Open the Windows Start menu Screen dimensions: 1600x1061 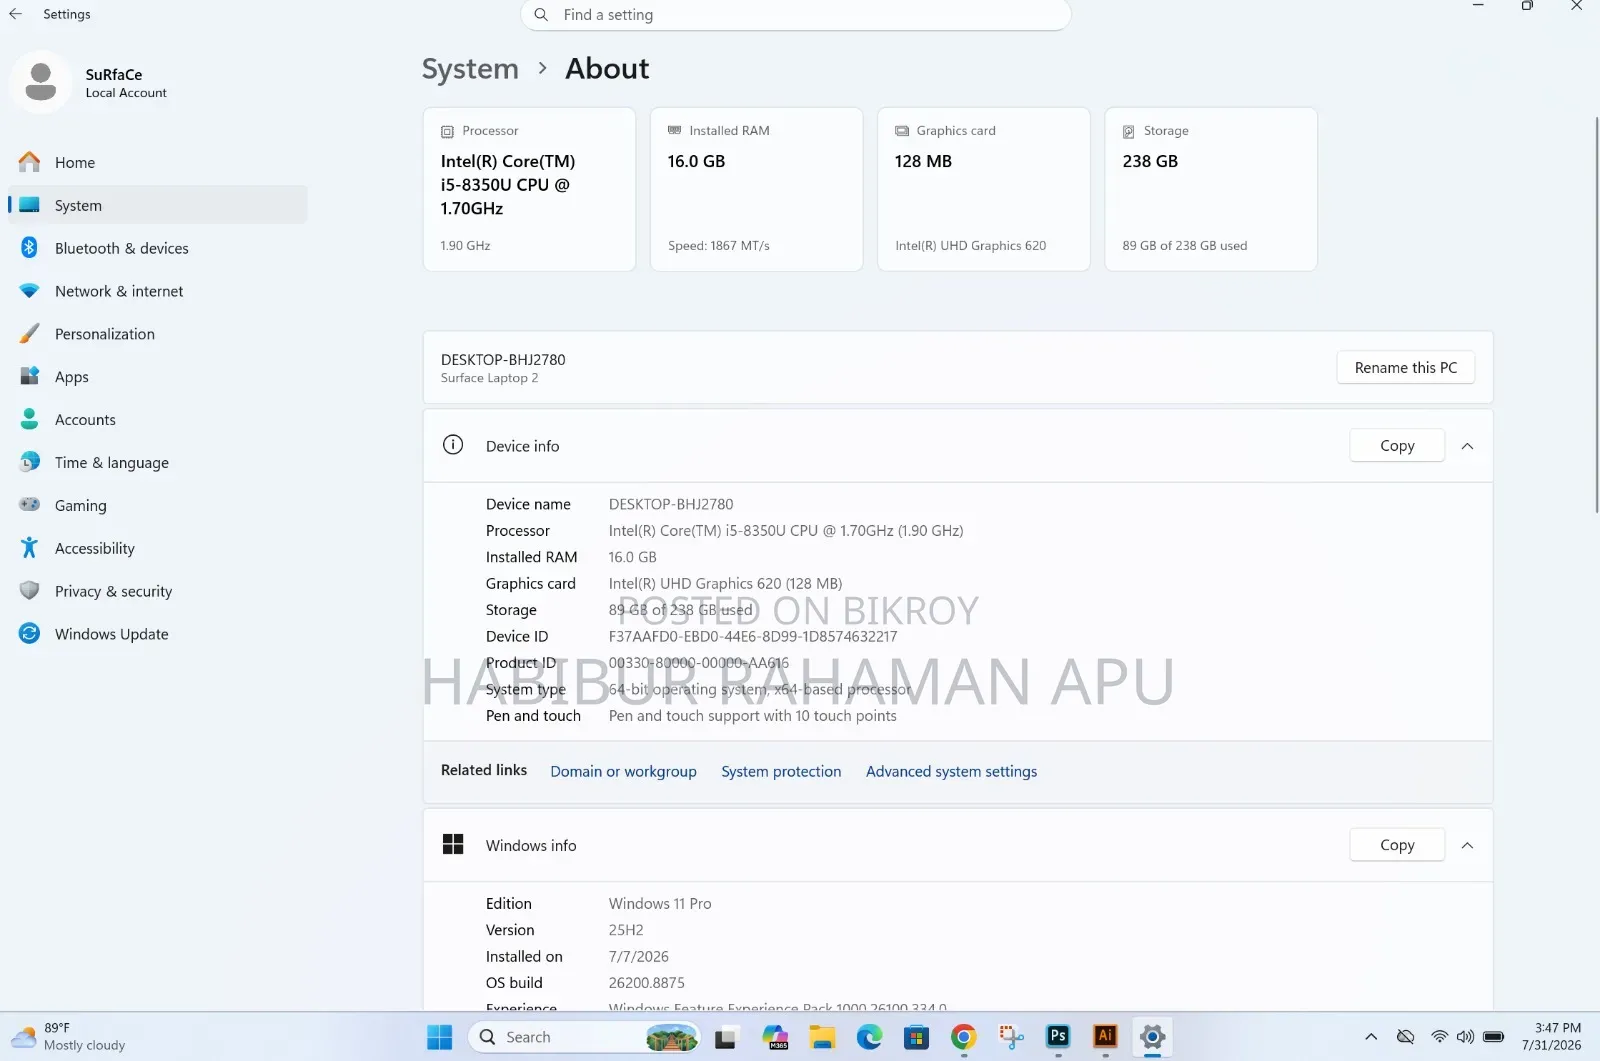pyautogui.click(x=440, y=1037)
